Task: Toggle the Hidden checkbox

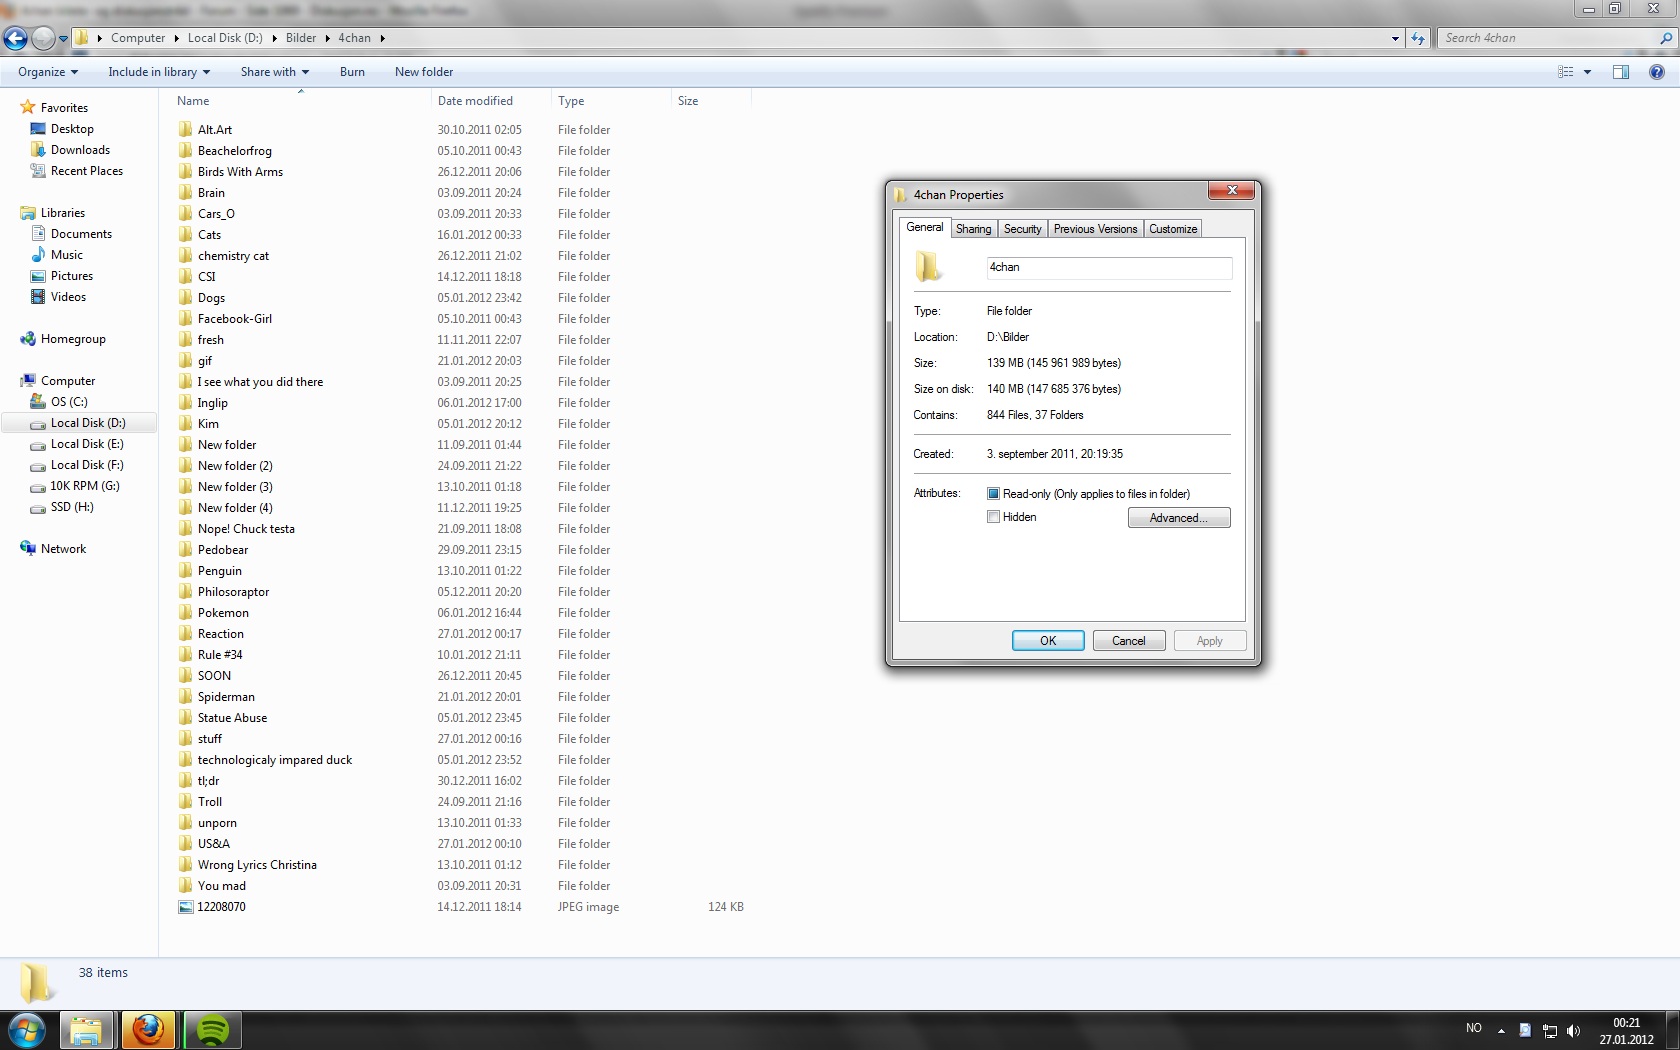Action: [x=993, y=517]
